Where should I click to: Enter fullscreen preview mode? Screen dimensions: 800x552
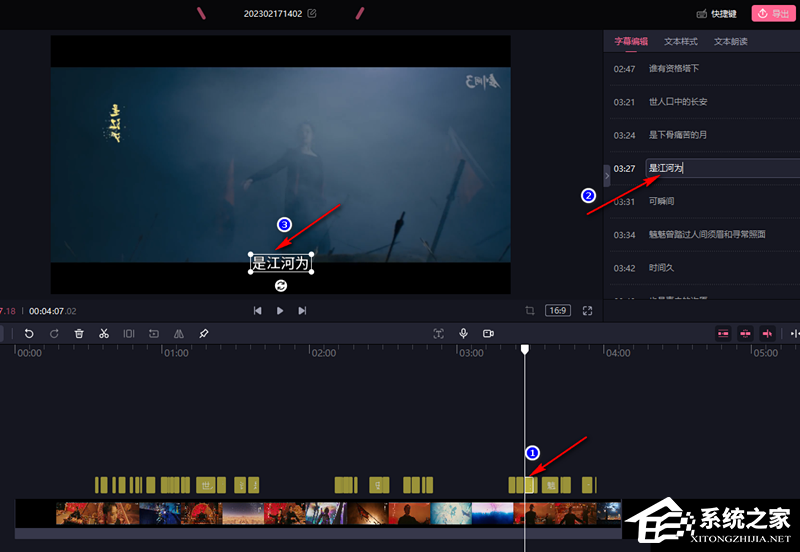click(x=587, y=311)
